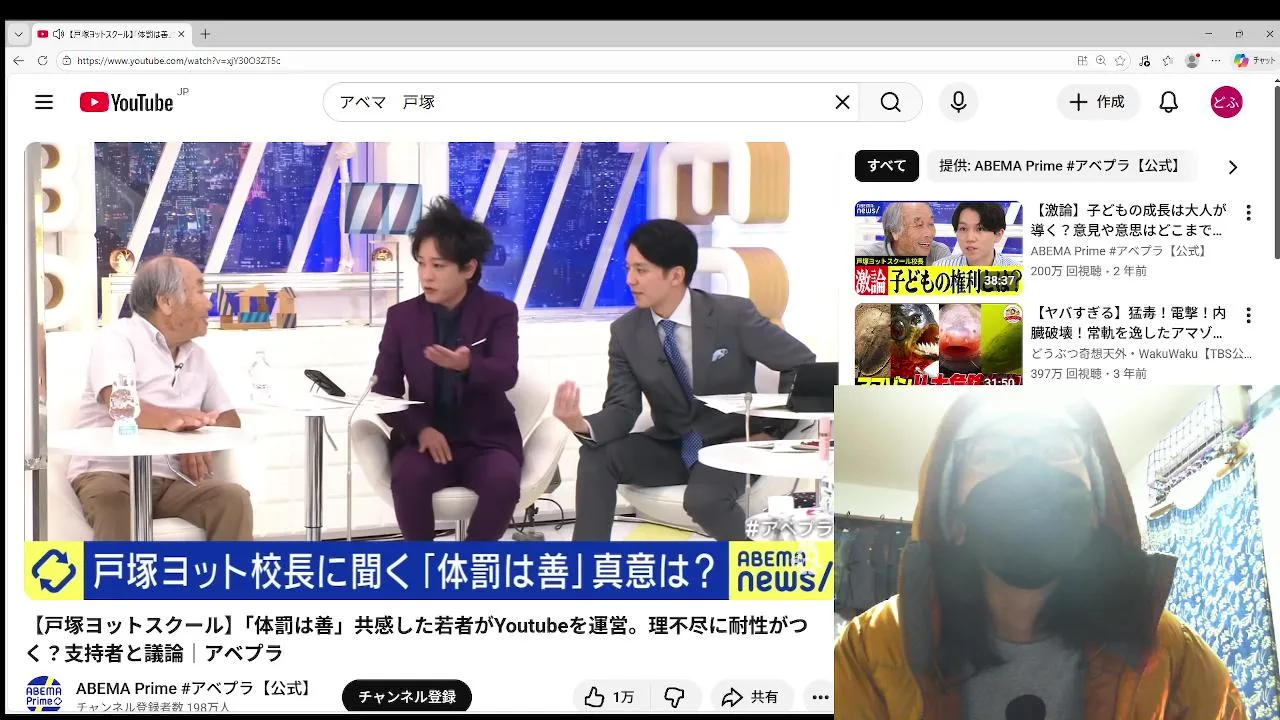Close the YouTube browser tab
Viewport: 1280px width, 720px height.
(181, 34)
